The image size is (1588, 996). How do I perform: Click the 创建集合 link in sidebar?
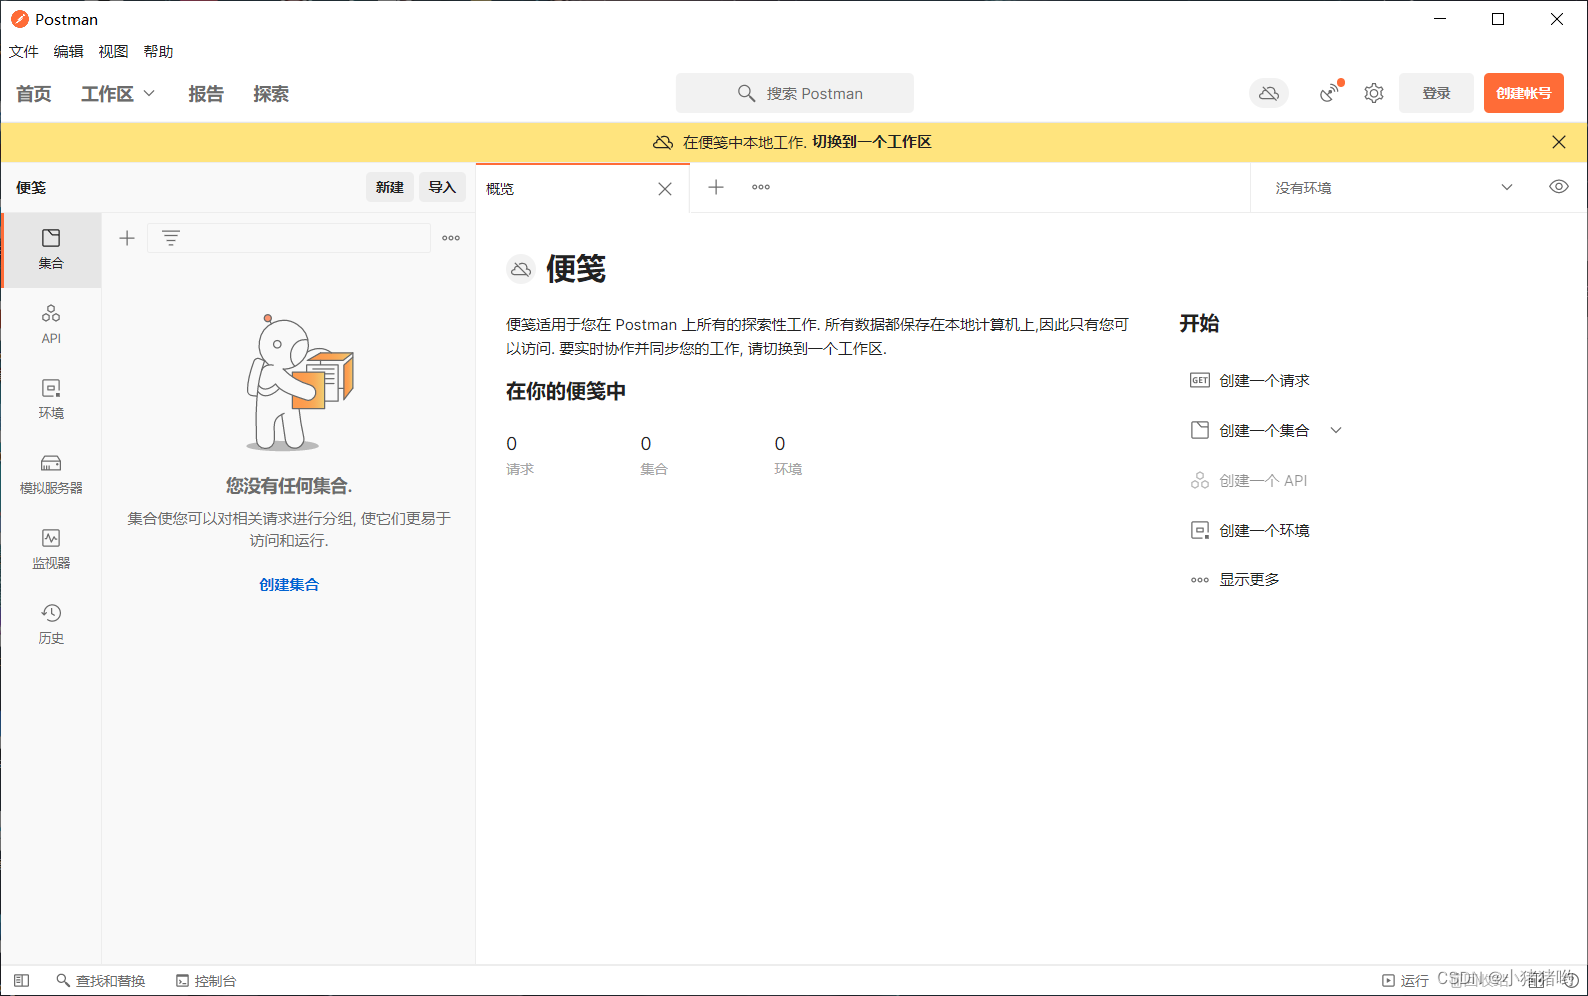pos(289,585)
